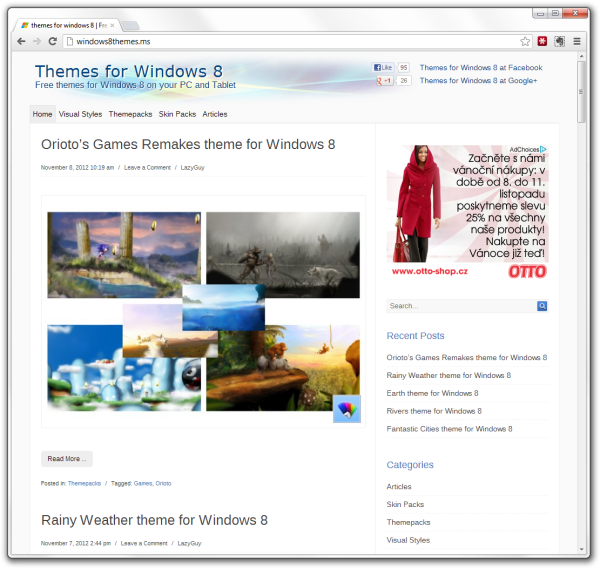This screenshot has height=568, width=600.
Task: Open www.otto-shop.cz link in the ad
Action: 430,271
